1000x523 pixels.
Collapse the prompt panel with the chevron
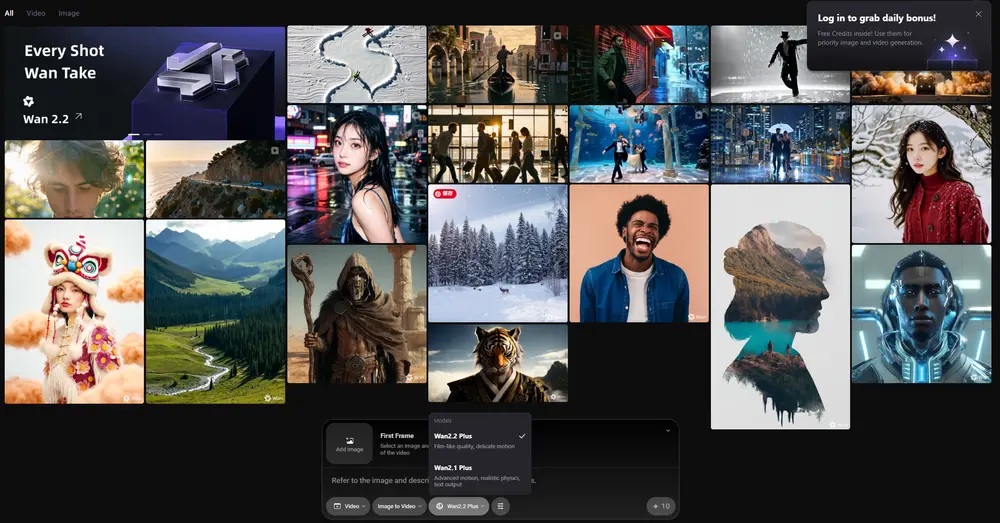pos(667,431)
